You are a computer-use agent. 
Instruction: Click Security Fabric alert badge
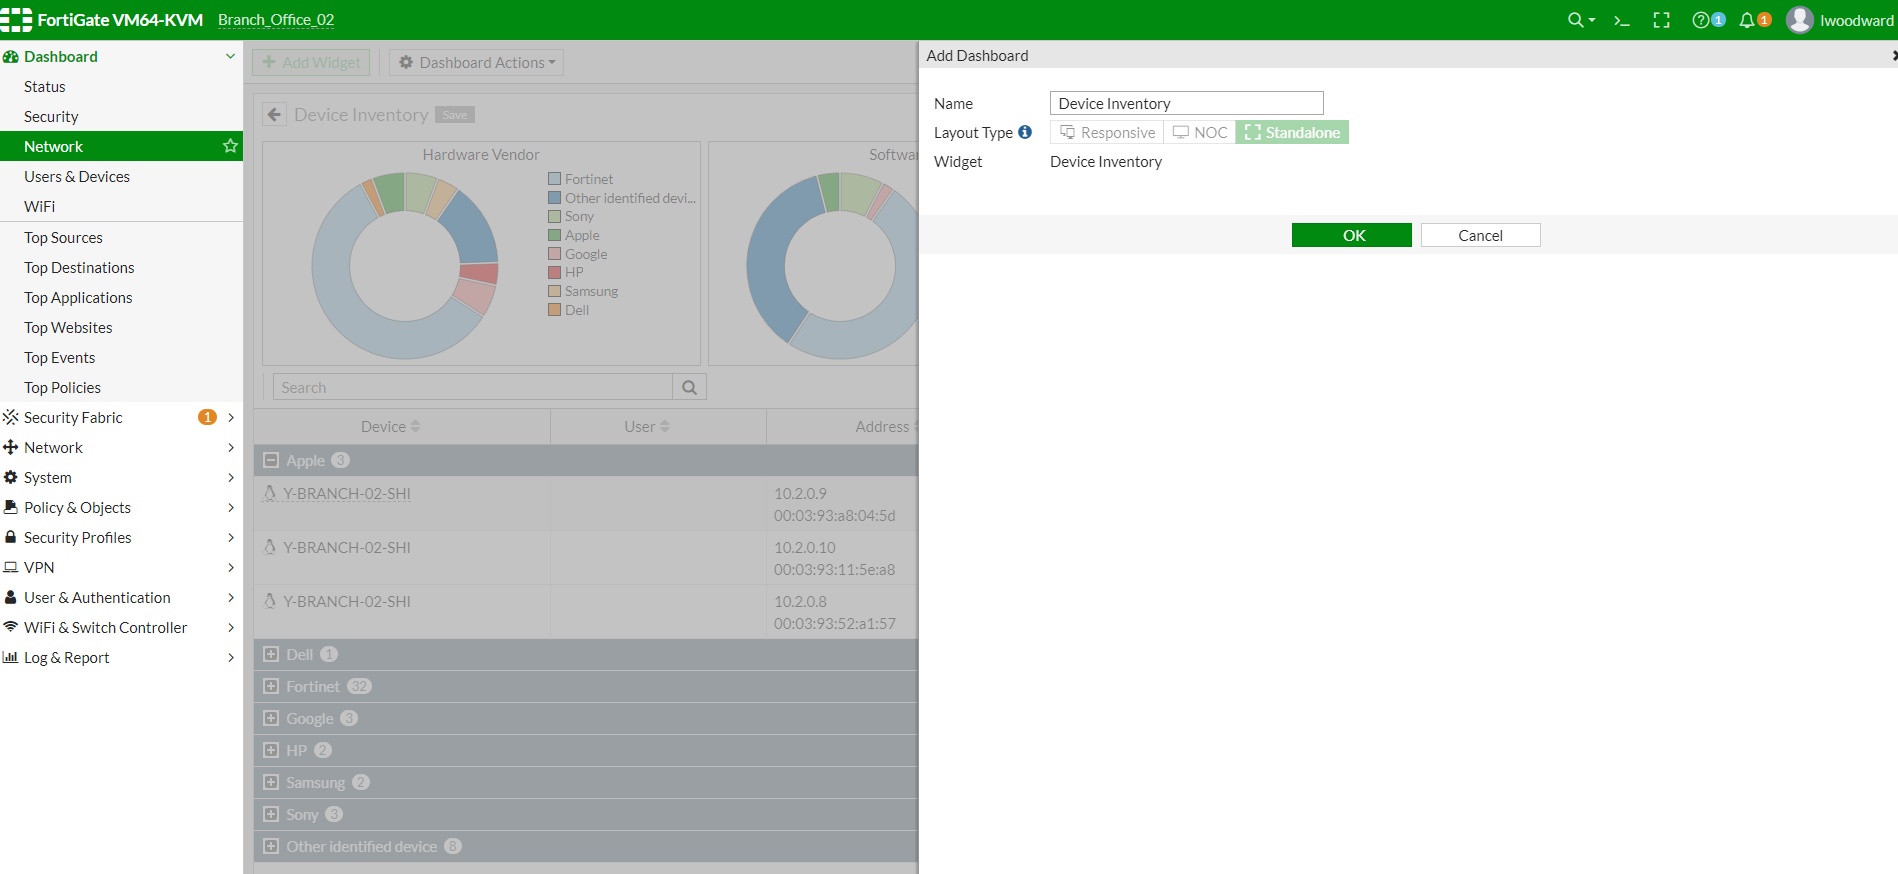(x=207, y=417)
